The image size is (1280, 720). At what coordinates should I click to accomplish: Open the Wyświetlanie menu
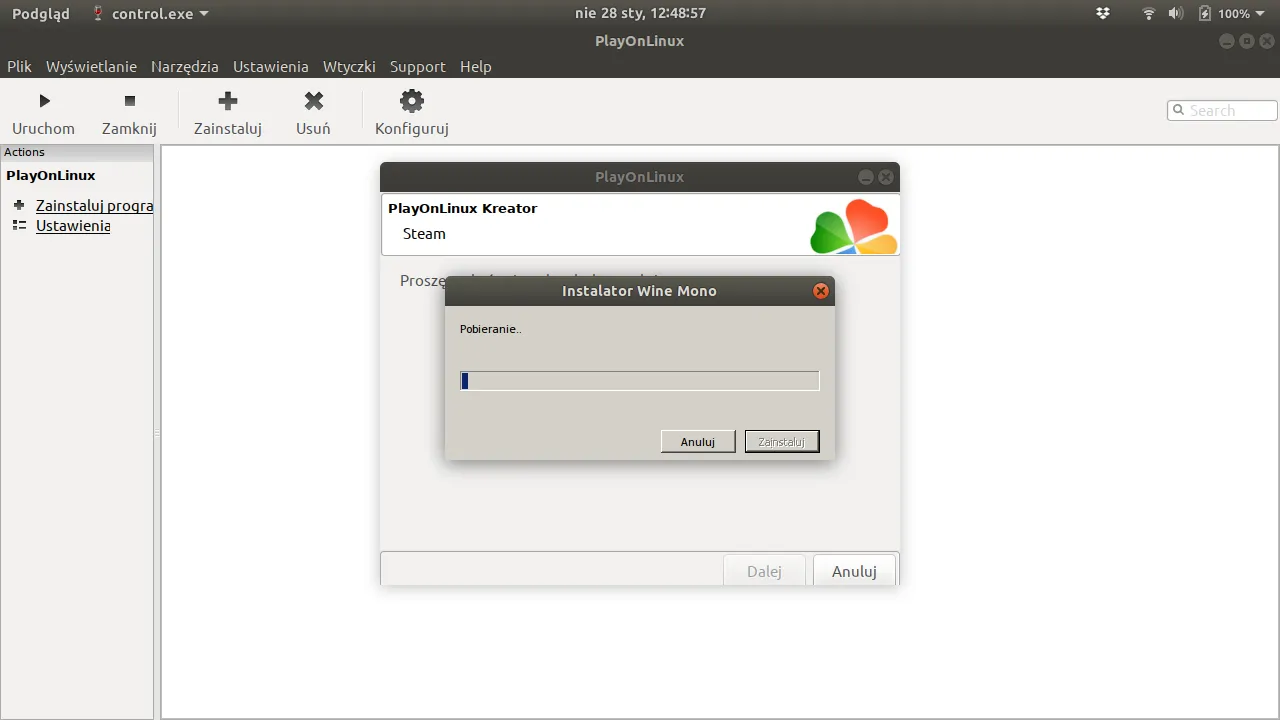pos(91,66)
